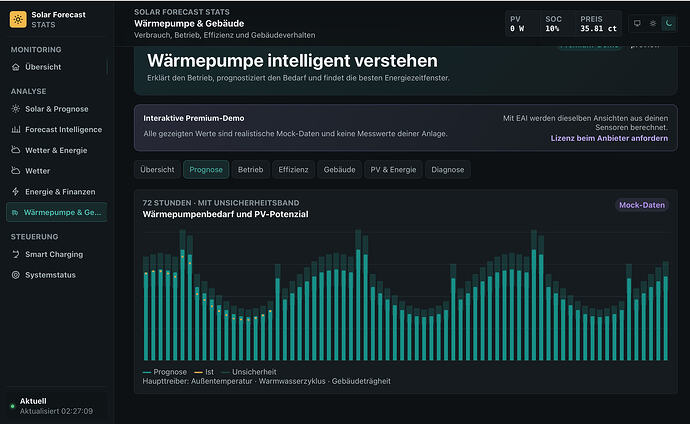Click Aktualisiert 02:27:09 status text
690x424 pixels.
point(56,411)
